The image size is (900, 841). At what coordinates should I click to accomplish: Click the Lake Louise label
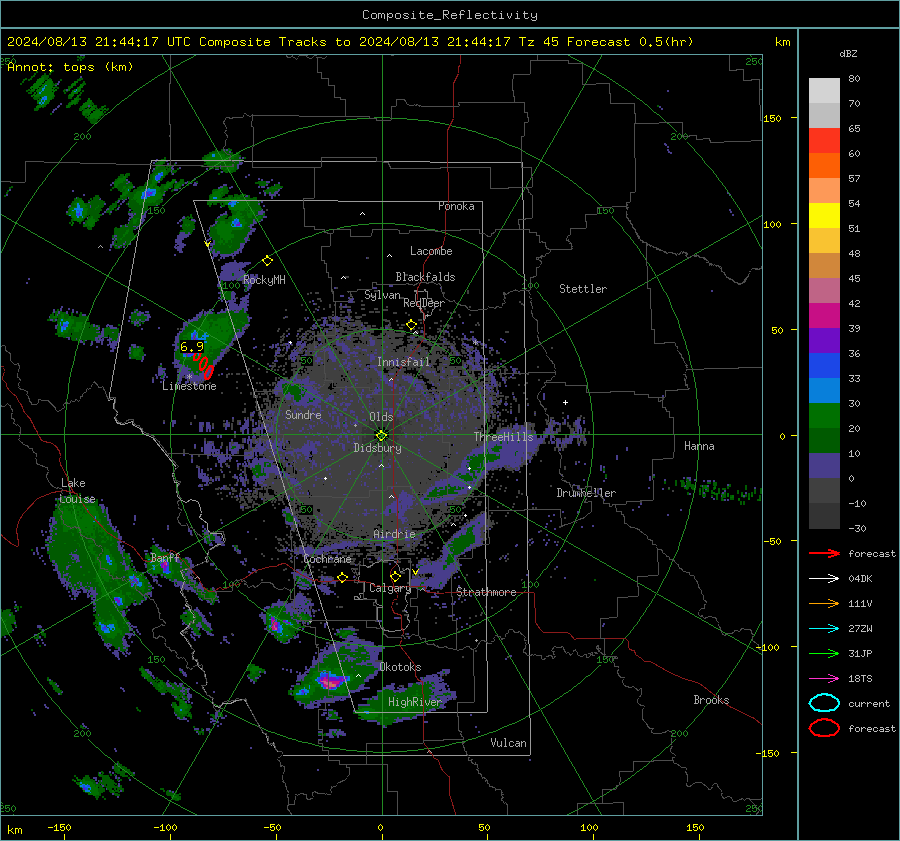[x=78, y=491]
